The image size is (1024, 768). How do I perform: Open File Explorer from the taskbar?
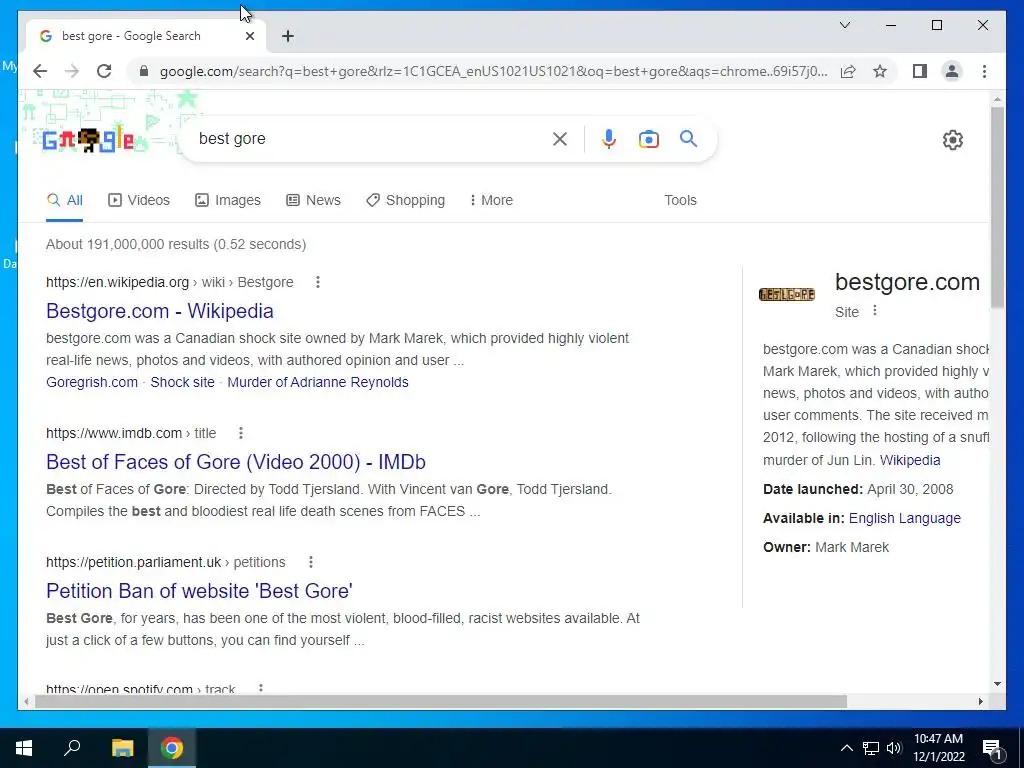click(122, 748)
